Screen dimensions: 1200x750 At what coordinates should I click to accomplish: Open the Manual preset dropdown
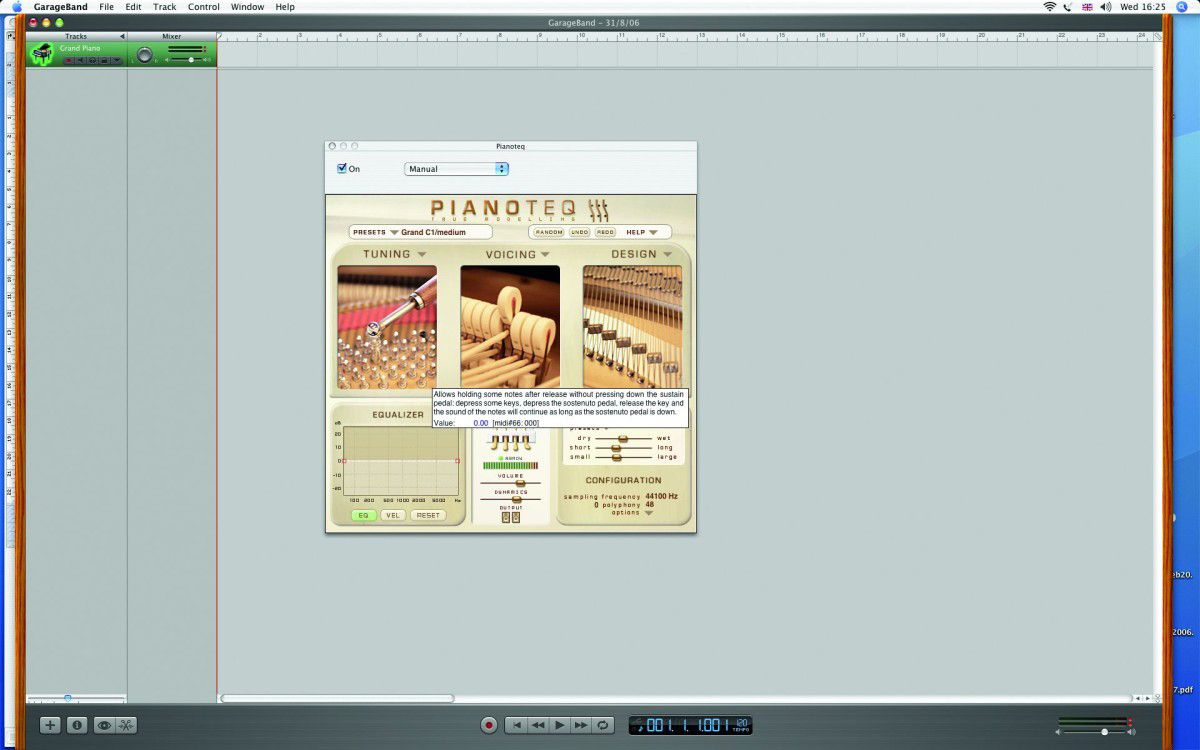coord(457,169)
